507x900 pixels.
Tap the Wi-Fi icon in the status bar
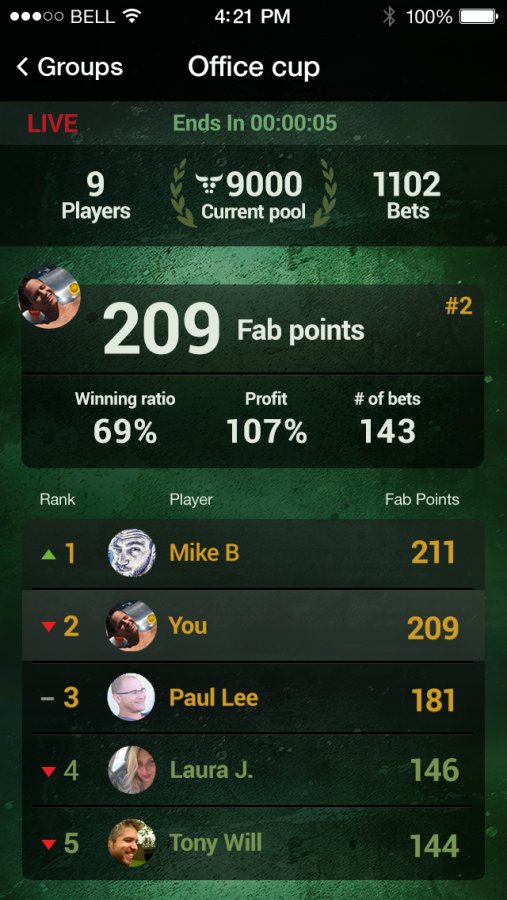click(132, 16)
